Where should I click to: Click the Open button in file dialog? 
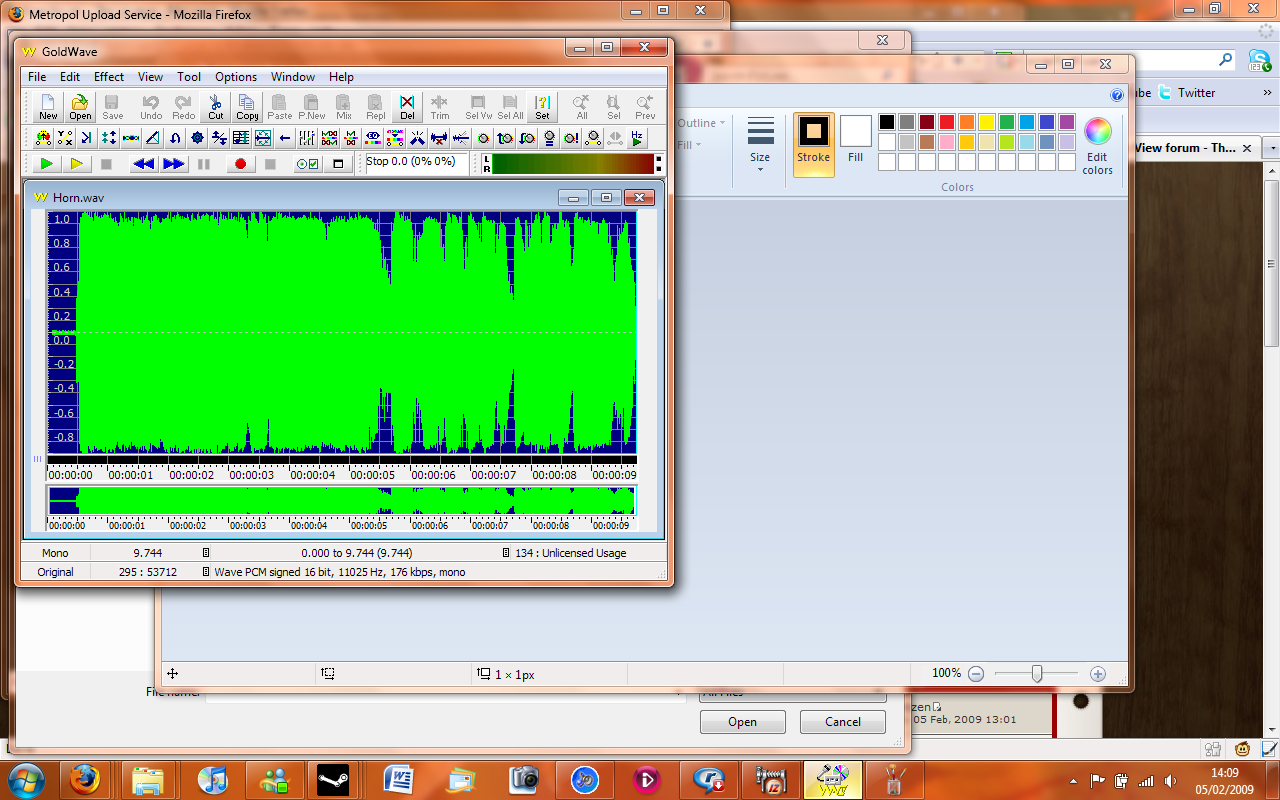[743, 722]
